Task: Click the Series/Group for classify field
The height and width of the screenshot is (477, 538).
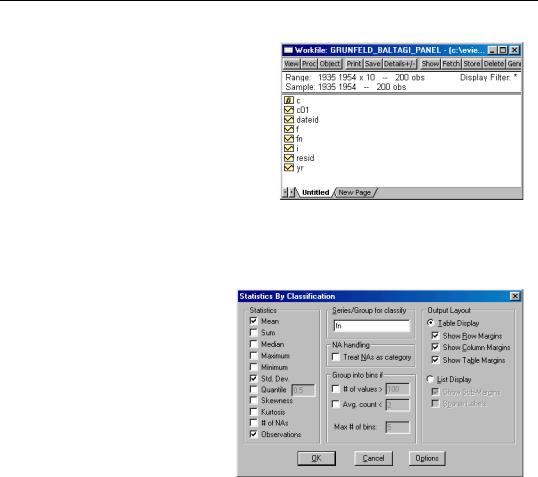Action: point(372,326)
